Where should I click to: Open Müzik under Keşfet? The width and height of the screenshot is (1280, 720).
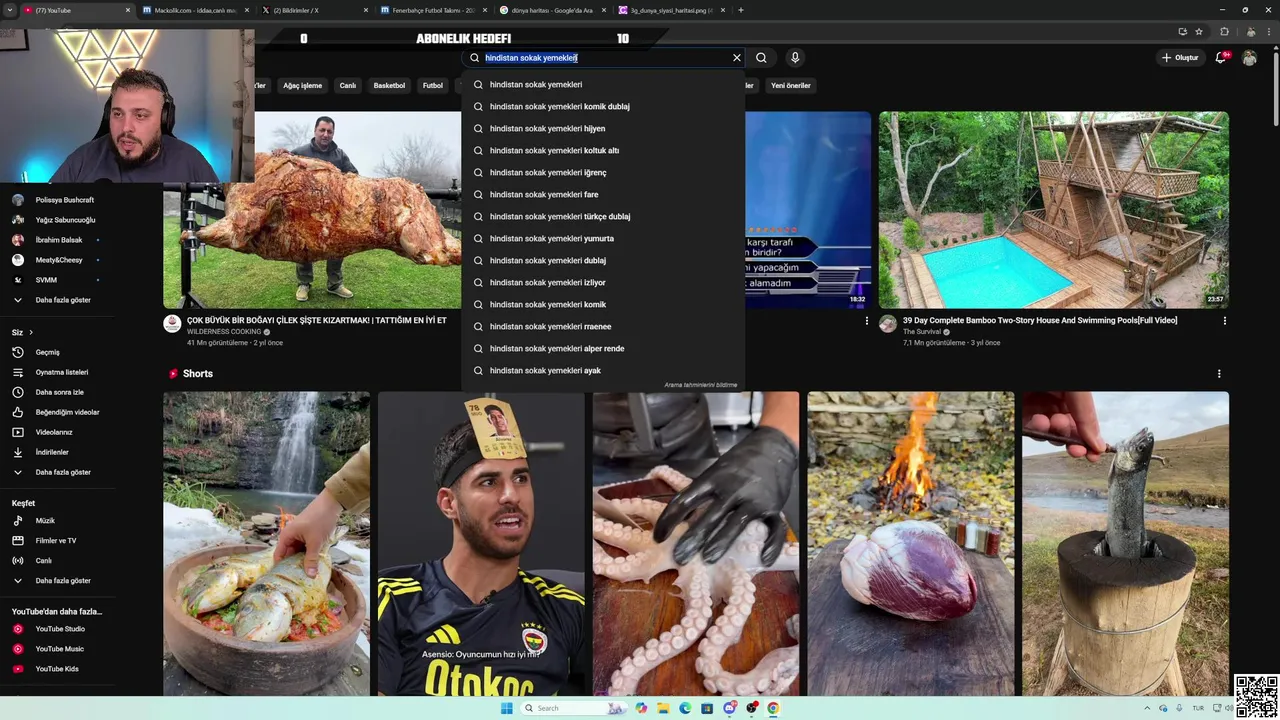(x=45, y=521)
